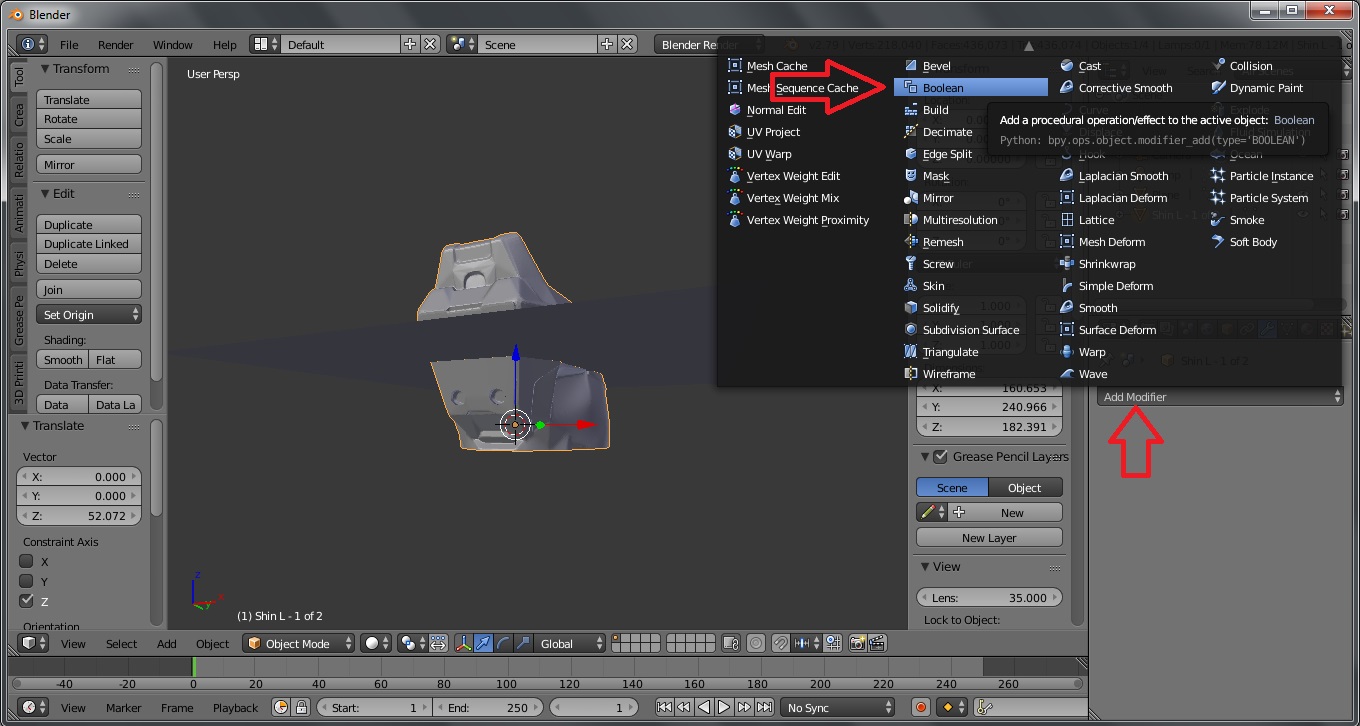Choose the Boolean modifier from the list
The height and width of the screenshot is (726, 1360).
[971, 88]
